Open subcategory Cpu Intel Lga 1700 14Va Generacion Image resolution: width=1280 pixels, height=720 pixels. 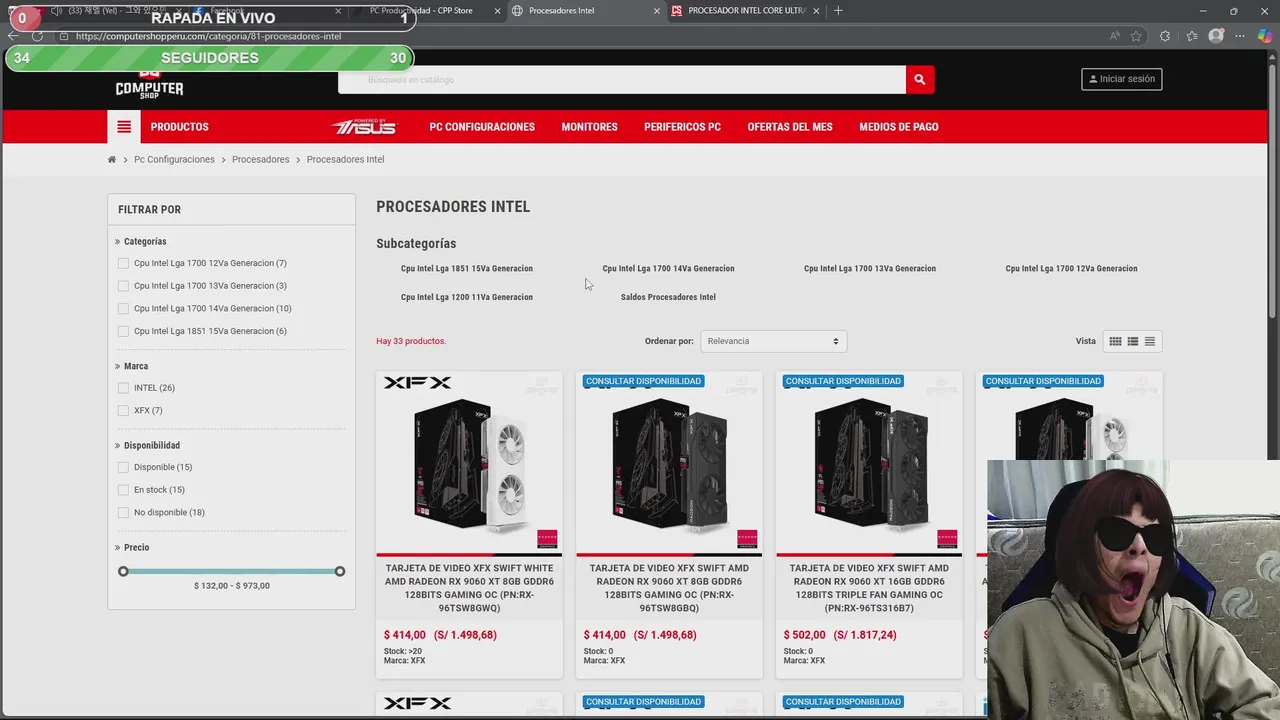click(x=668, y=268)
